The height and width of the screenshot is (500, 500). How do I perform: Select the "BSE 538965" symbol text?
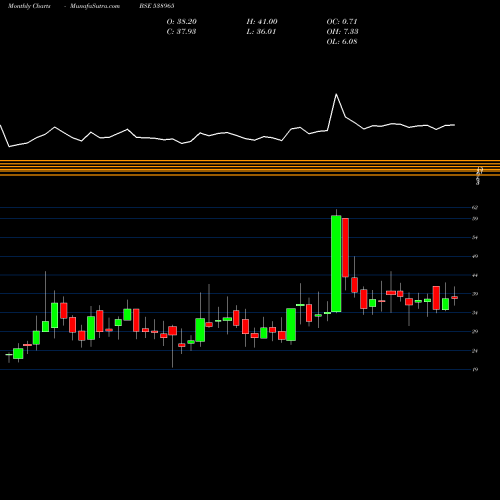157,6
